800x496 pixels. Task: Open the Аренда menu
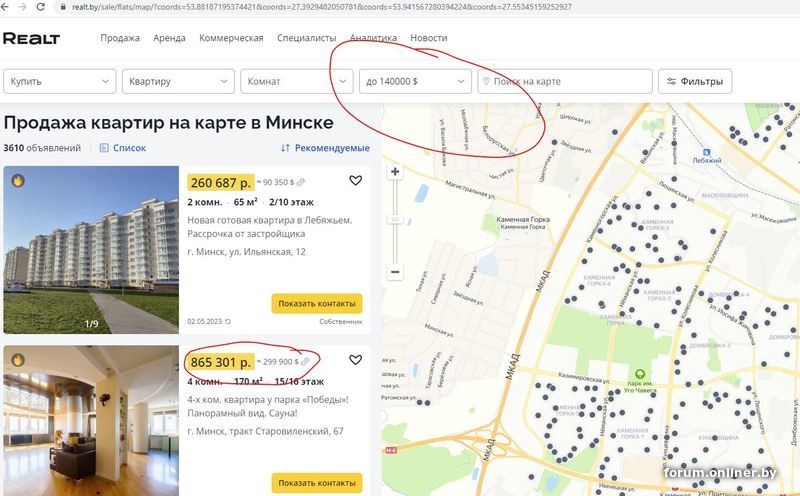point(169,38)
